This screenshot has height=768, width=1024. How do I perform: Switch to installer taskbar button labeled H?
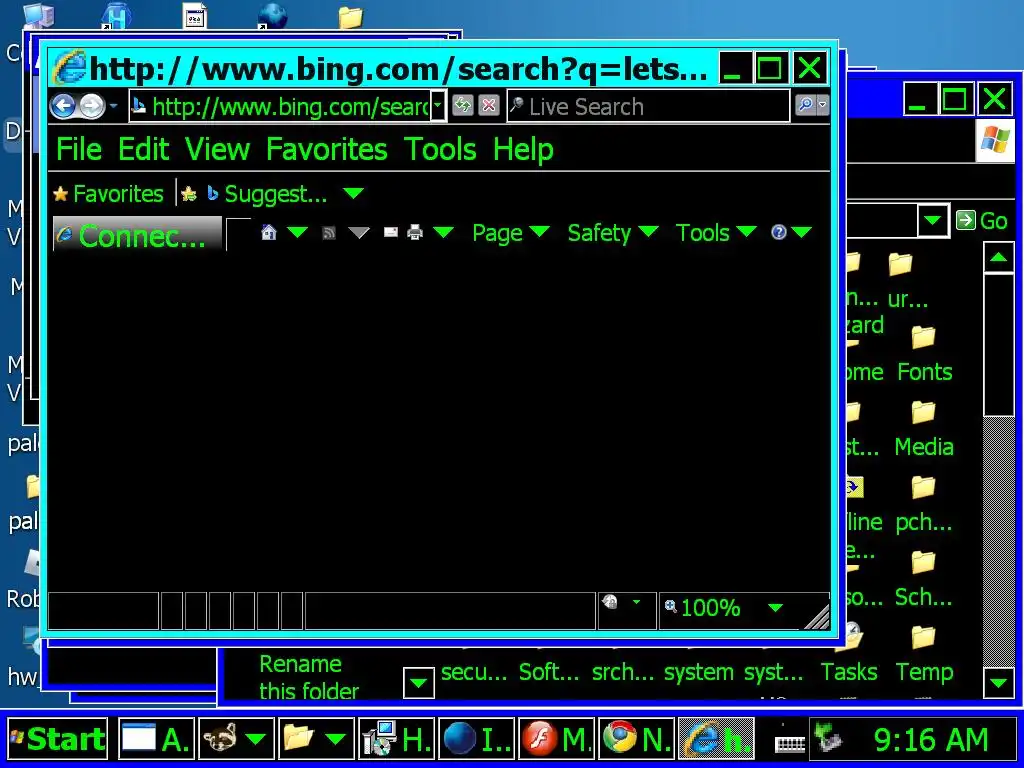(x=396, y=739)
